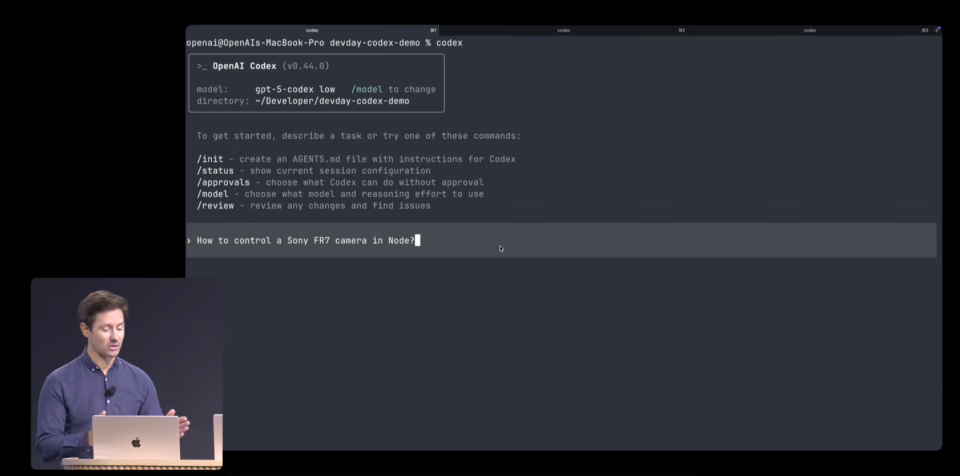Open a new terminal tab with plus icon

pos(937,30)
